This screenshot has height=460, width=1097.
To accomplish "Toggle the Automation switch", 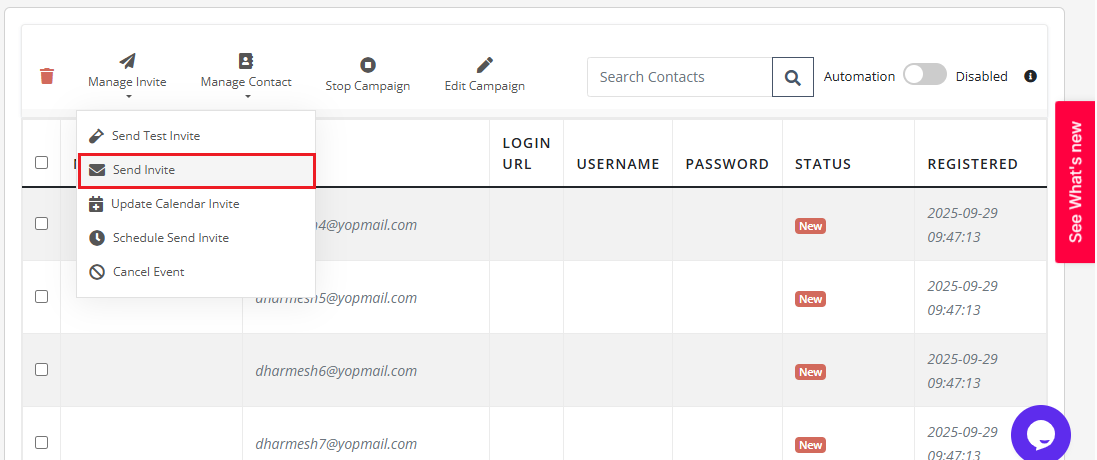I will 924,75.
